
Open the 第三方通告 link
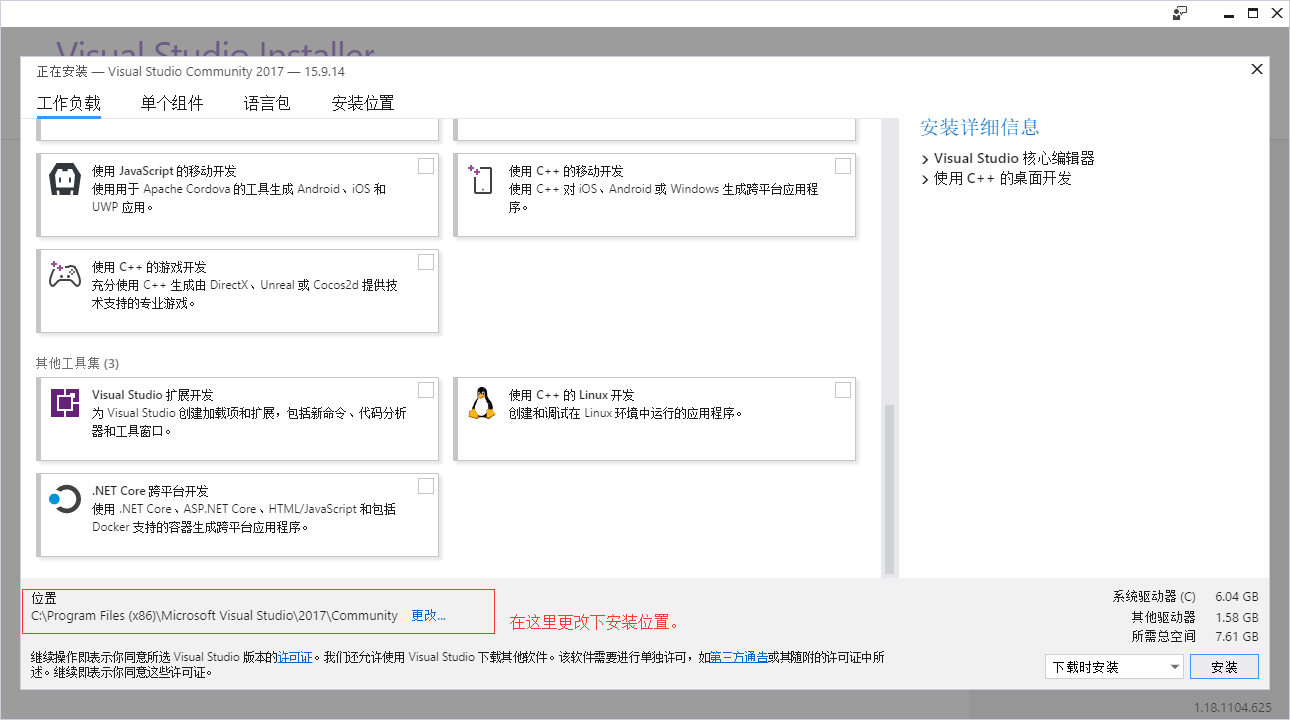coord(738,657)
